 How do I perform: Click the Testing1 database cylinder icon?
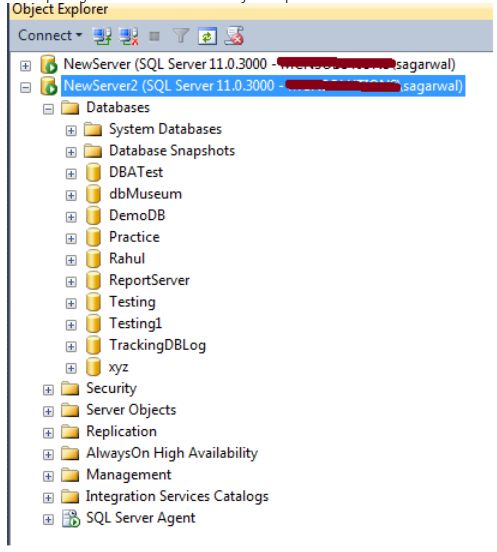tap(93, 324)
